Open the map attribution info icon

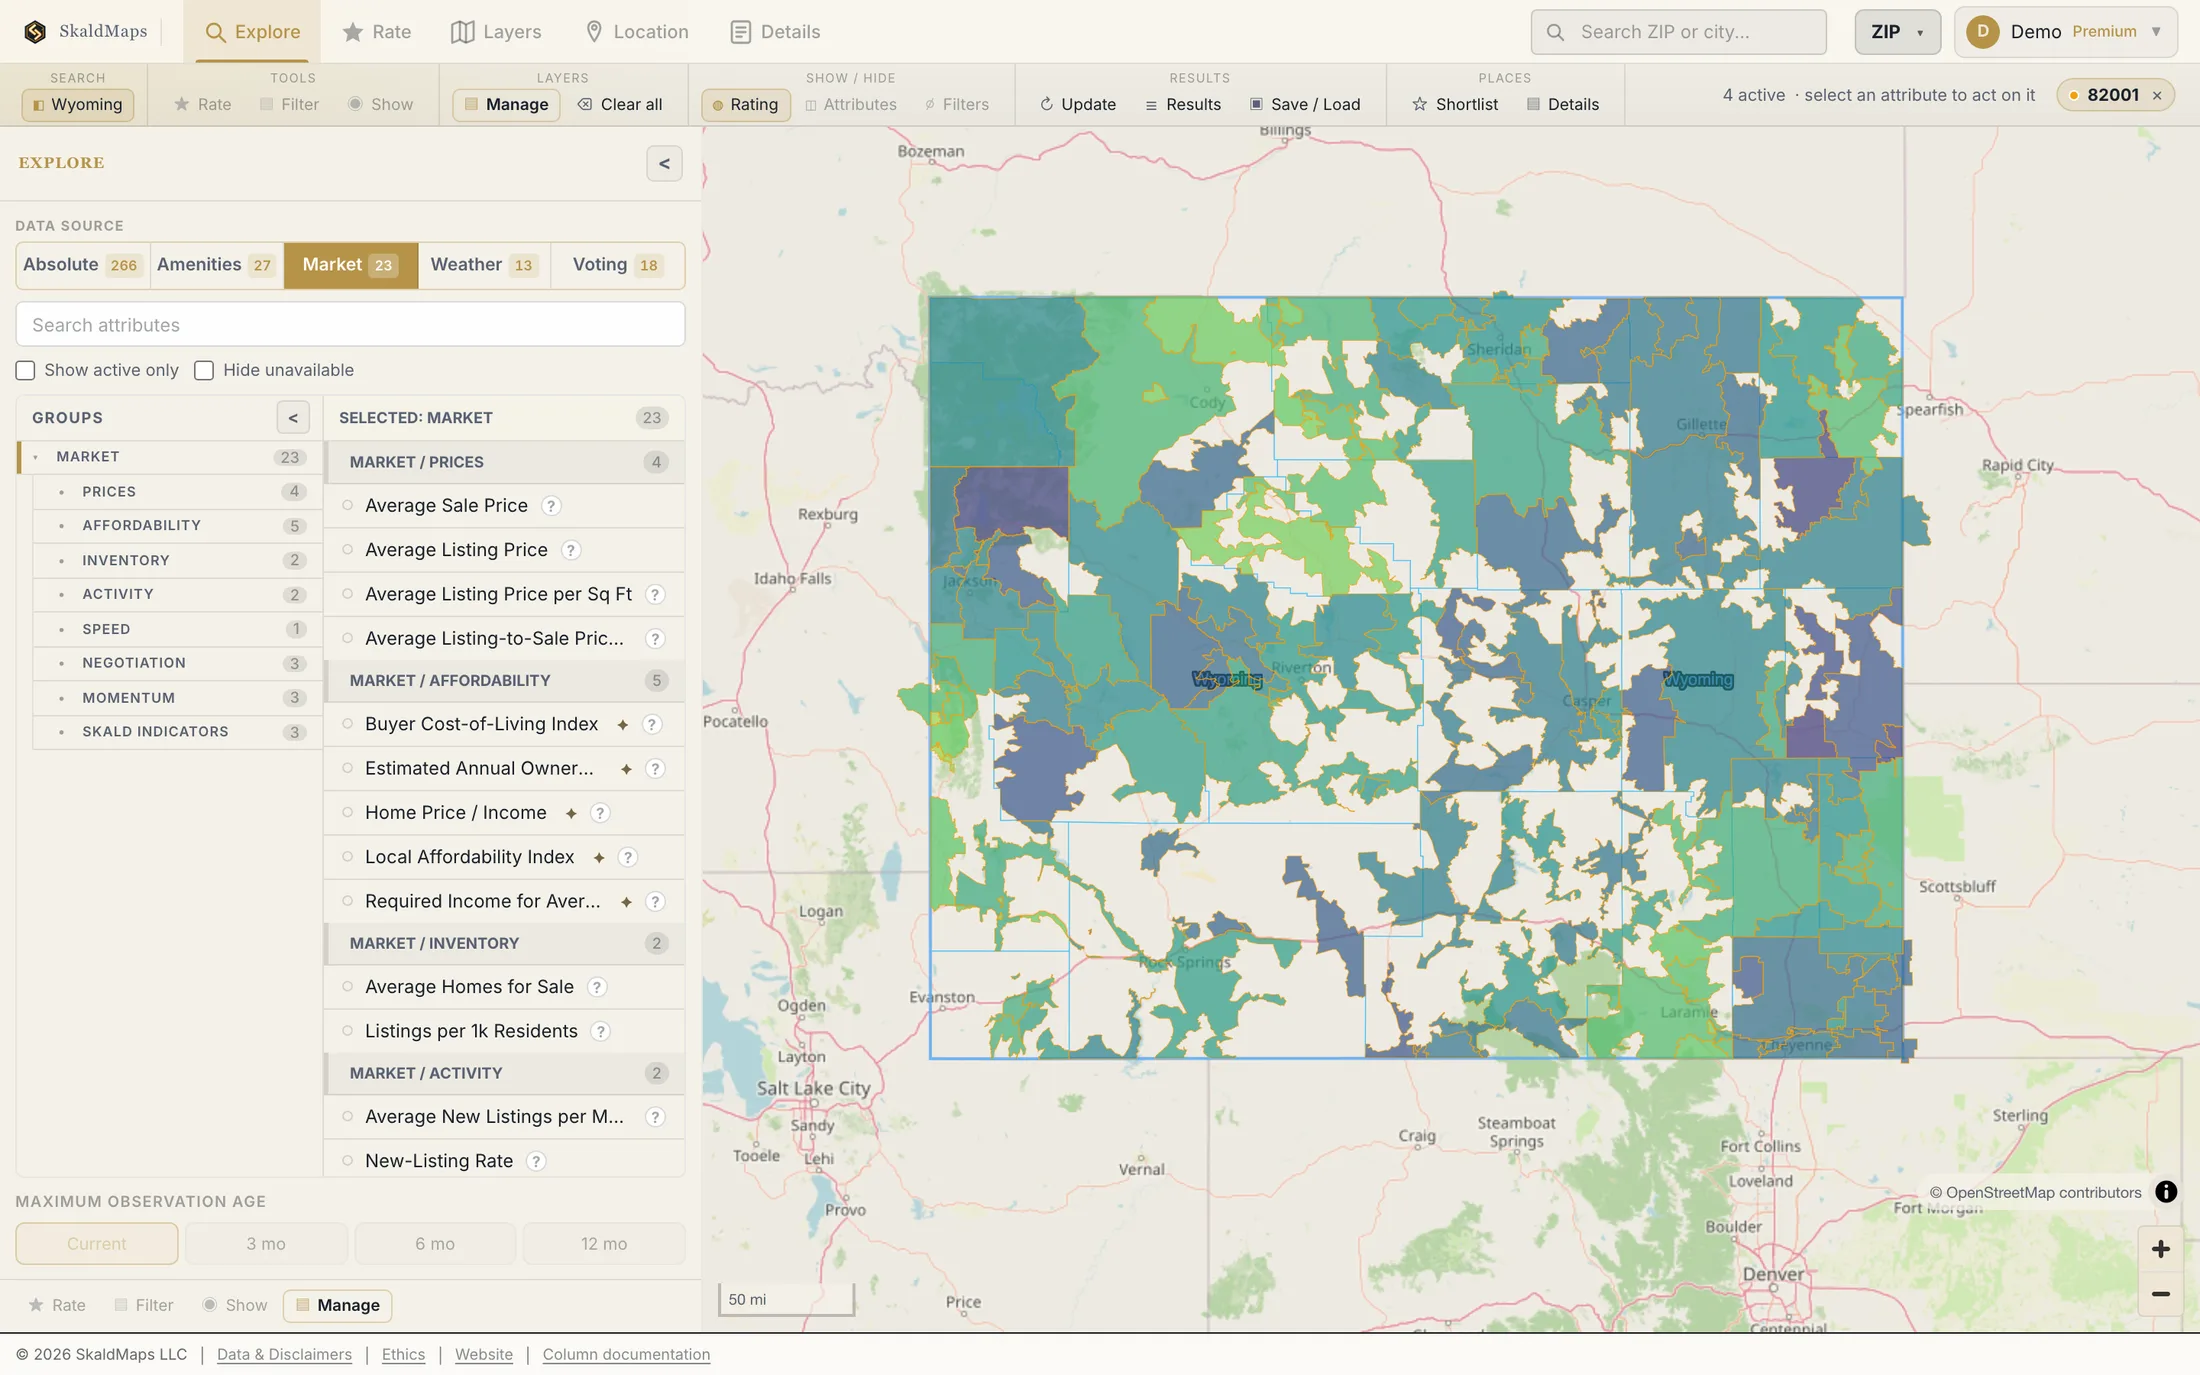tap(2166, 1192)
